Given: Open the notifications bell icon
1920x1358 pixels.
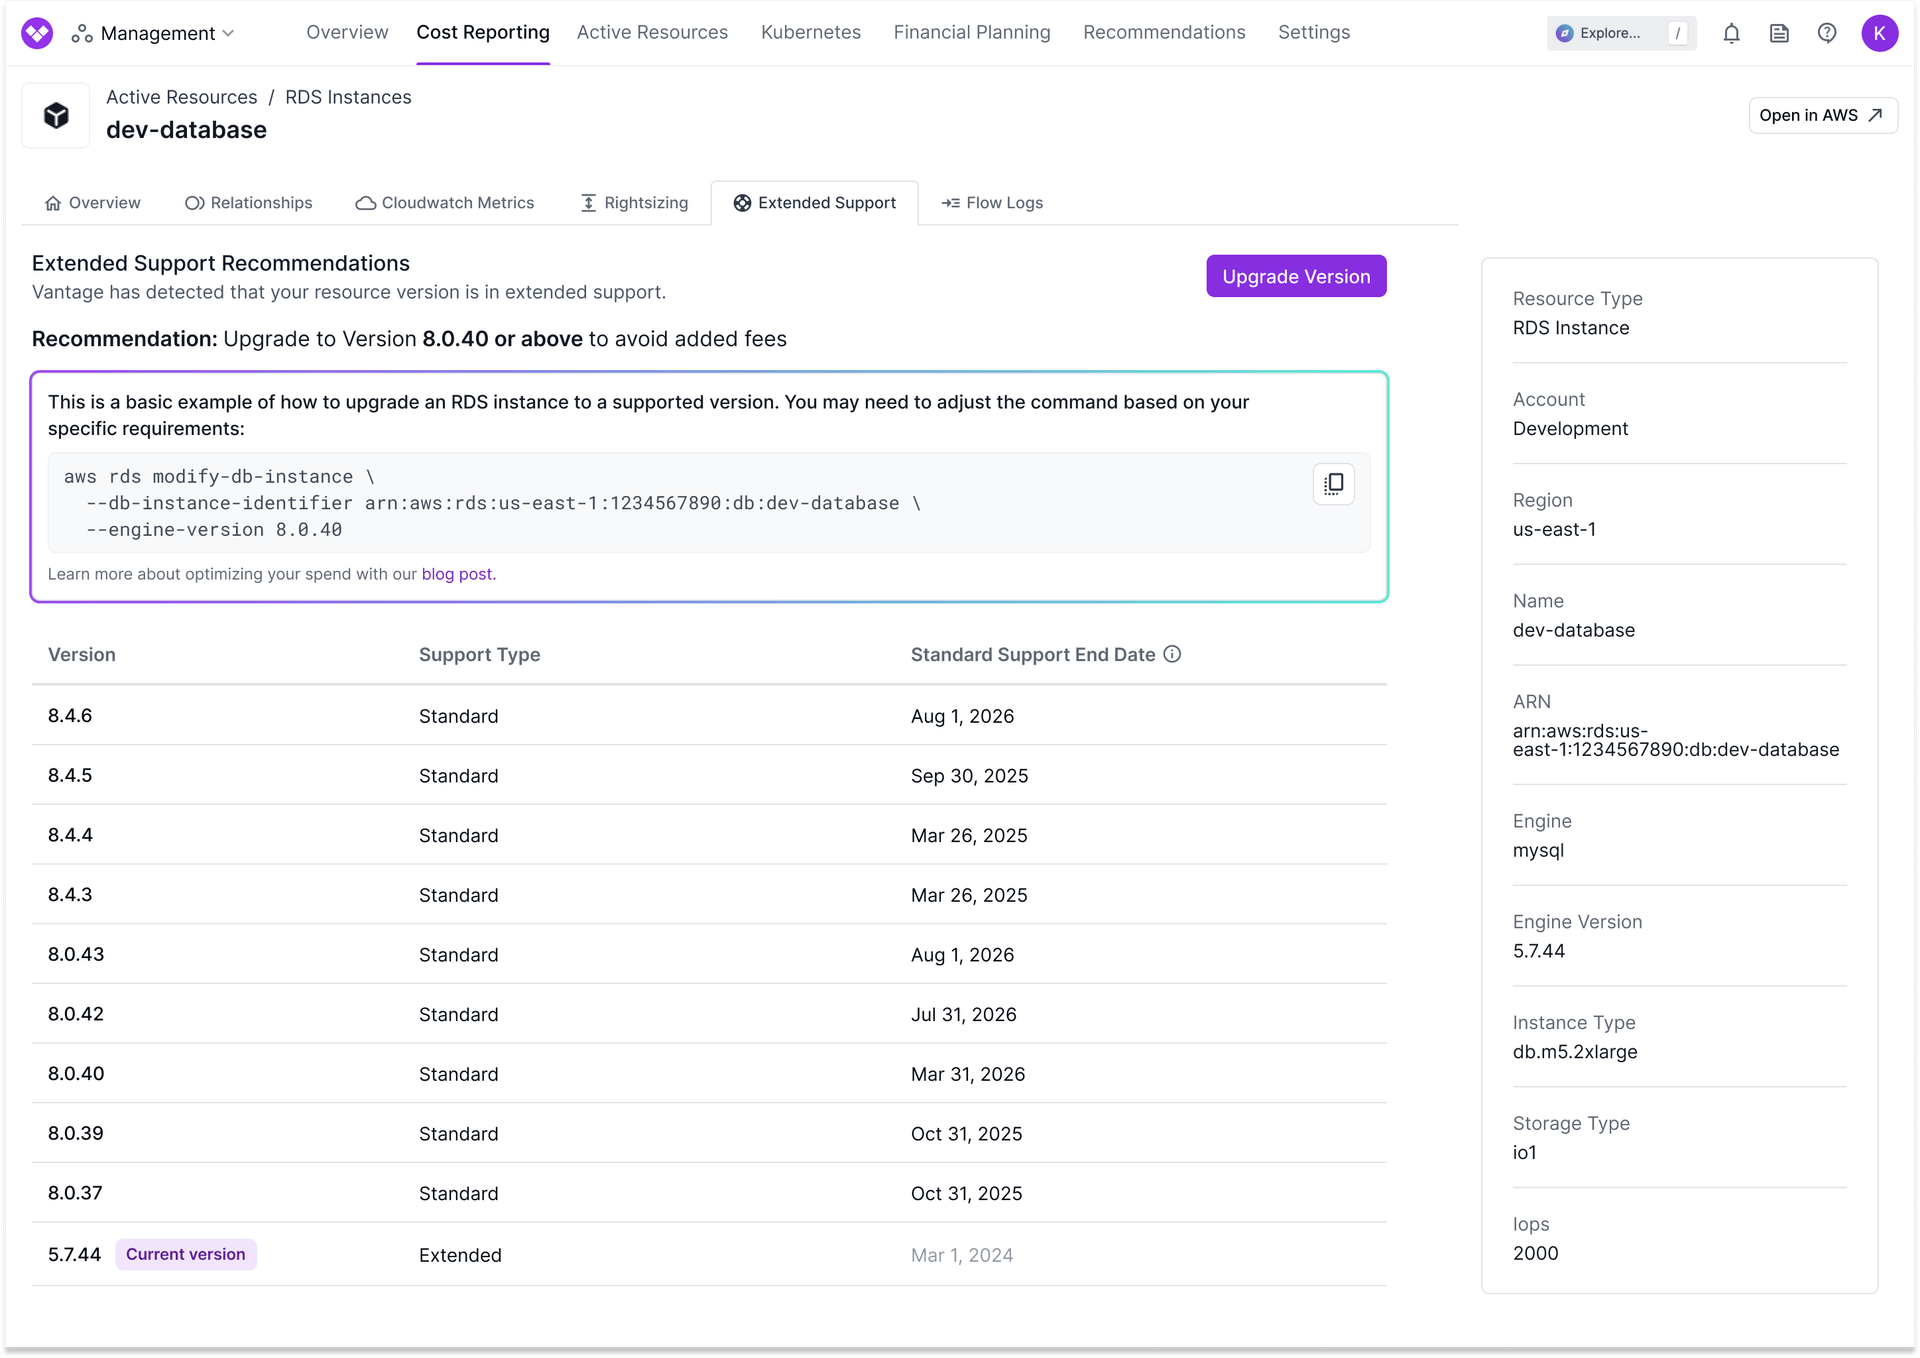Looking at the screenshot, I should click(x=1731, y=33).
